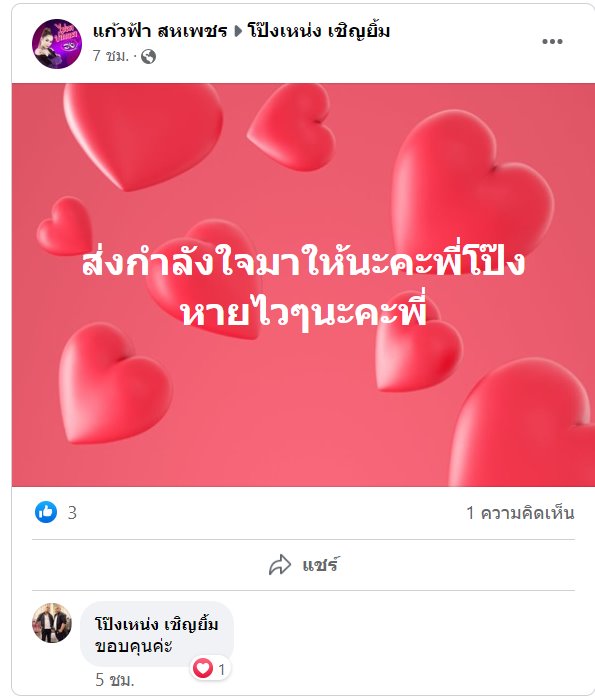Click the ส่งกำลังใจมาให้นะคะพี่โป๊ง text in the image
Viewport: 595px width, 697px height.
click(x=303, y=263)
